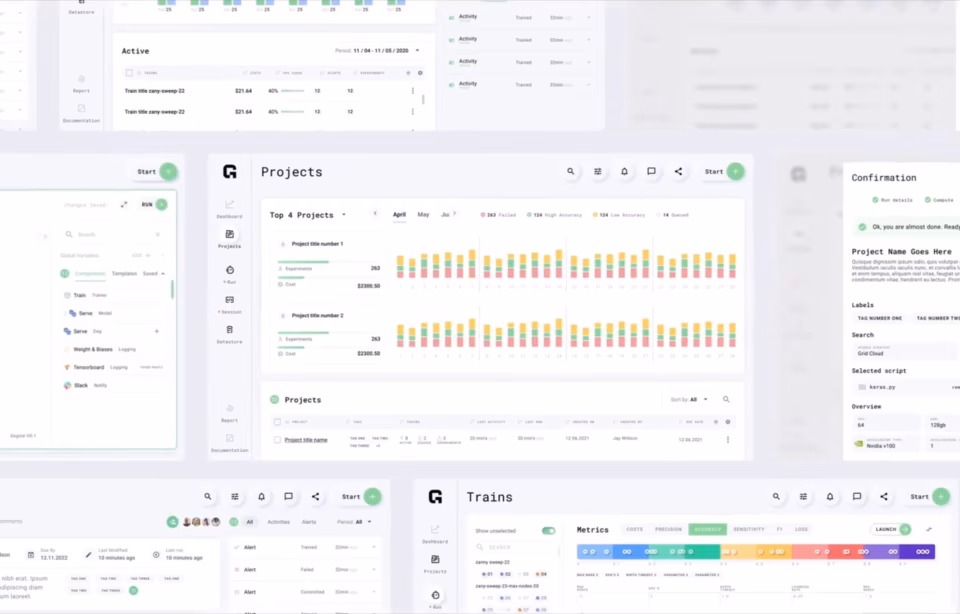Image resolution: width=960 pixels, height=614 pixels.
Task: Open notifications bell in Projects panel header
Action: coord(624,171)
